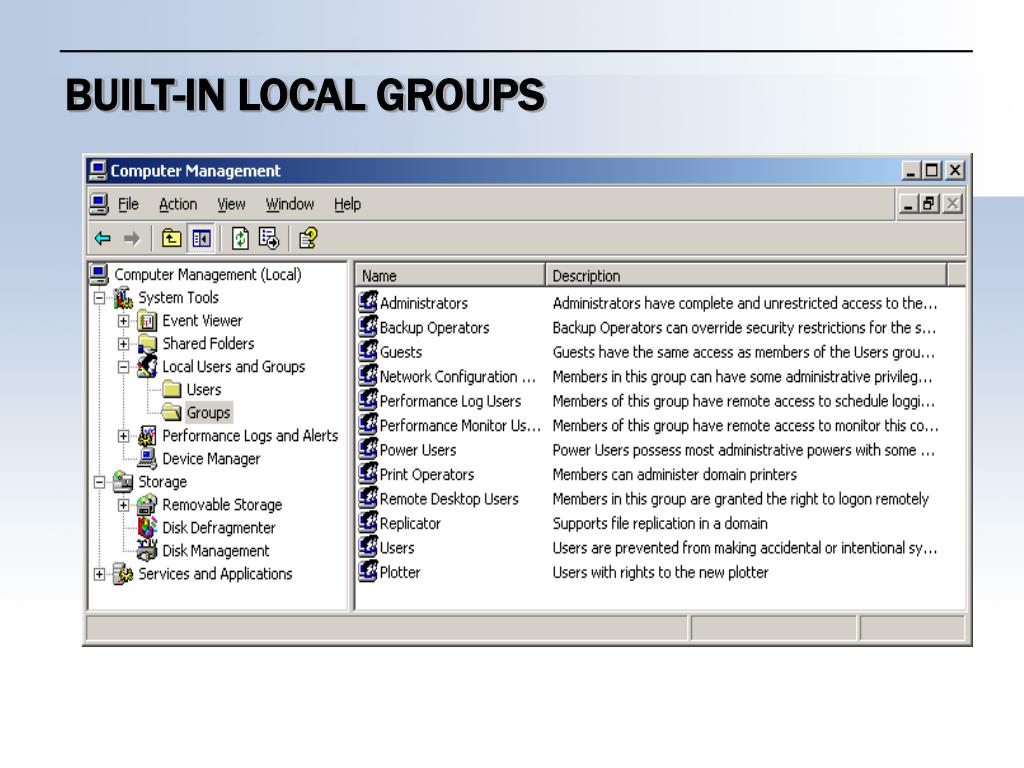Image resolution: width=1024 pixels, height=768 pixels.
Task: Open the View menu
Action: tap(231, 204)
